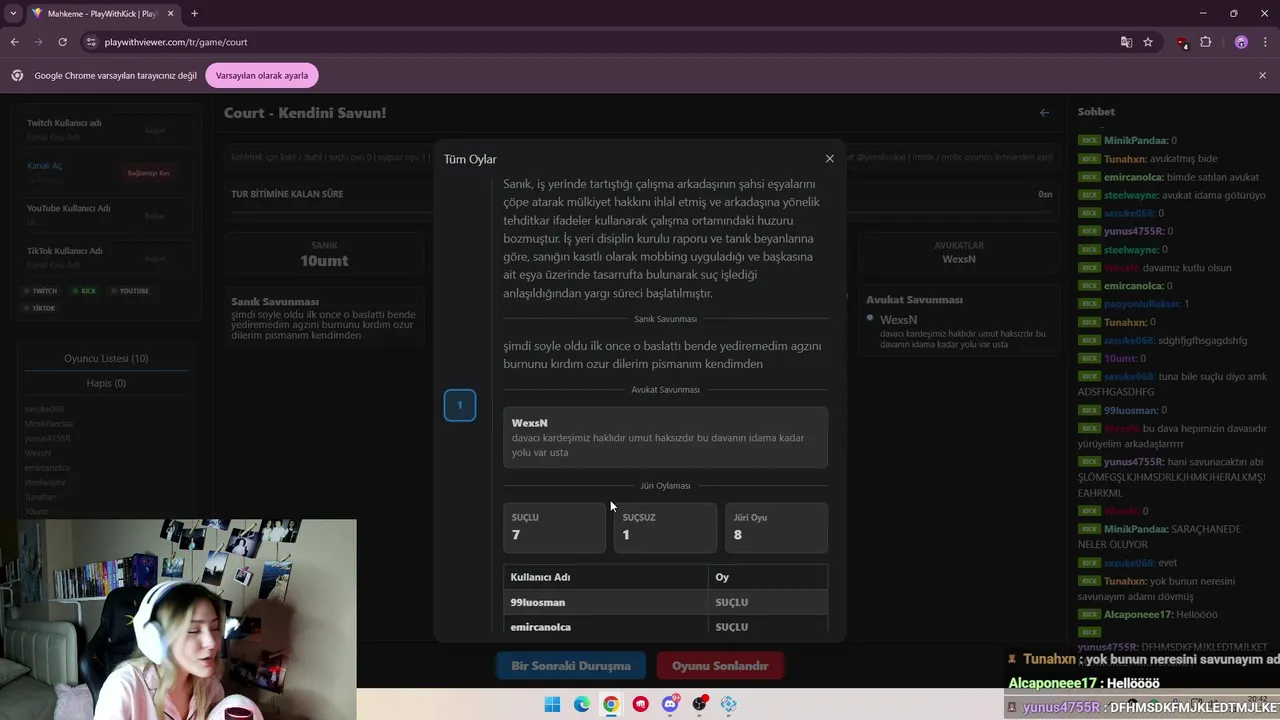Click Bağlan button next to Twitch Kullanıcı adı
Screen dimensions: 1280x720
(x=155, y=130)
